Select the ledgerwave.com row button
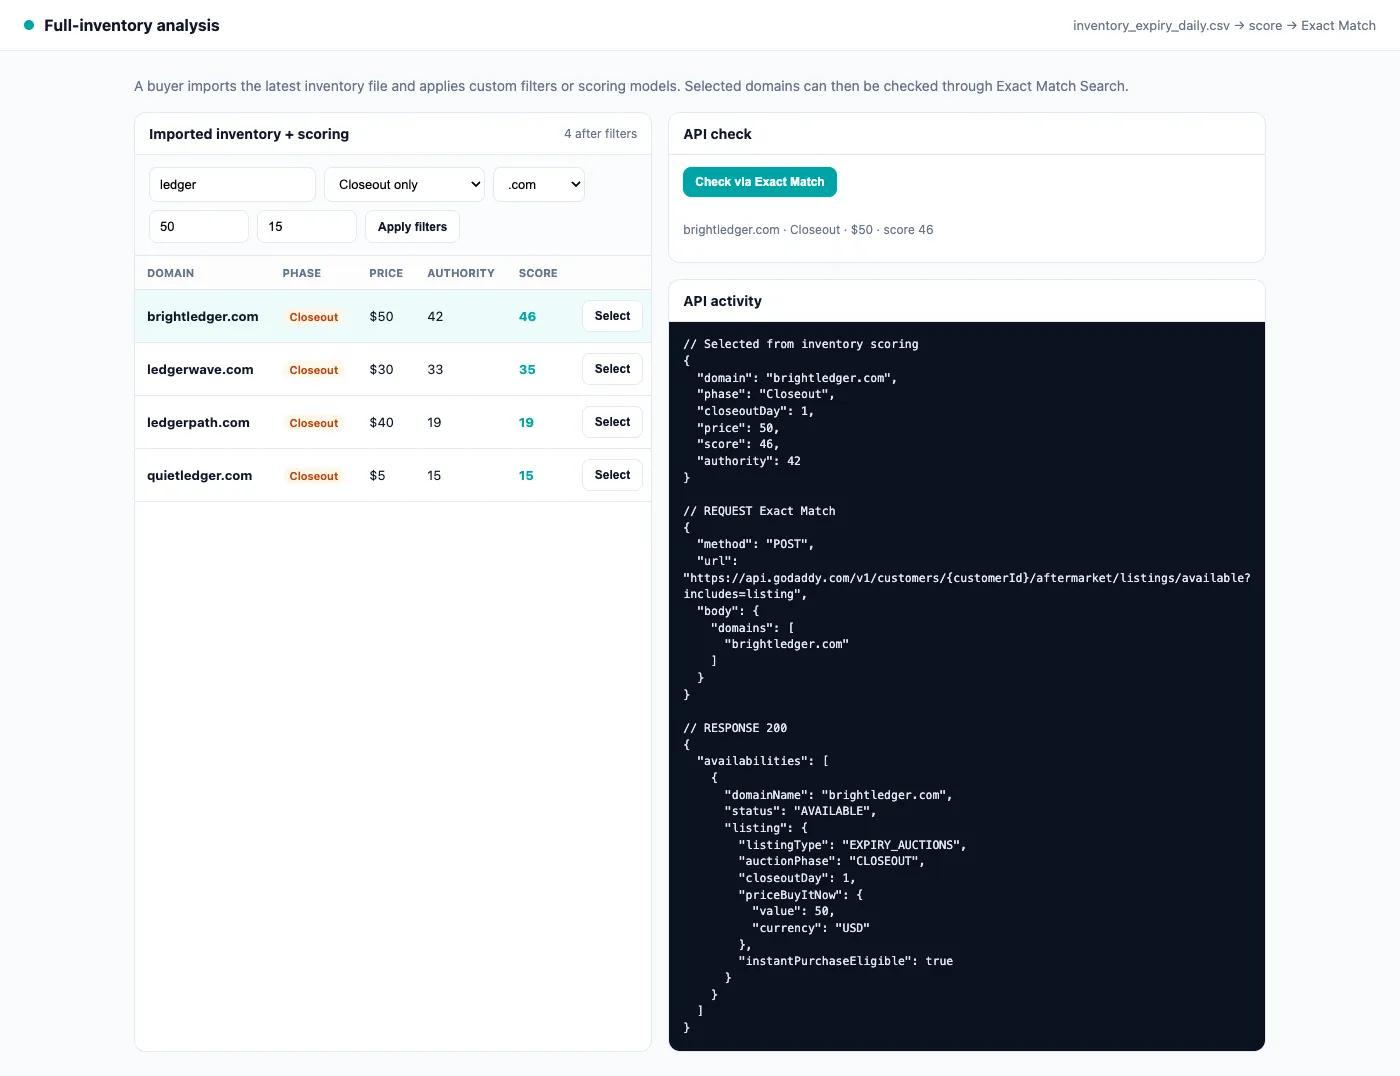 click(x=612, y=369)
